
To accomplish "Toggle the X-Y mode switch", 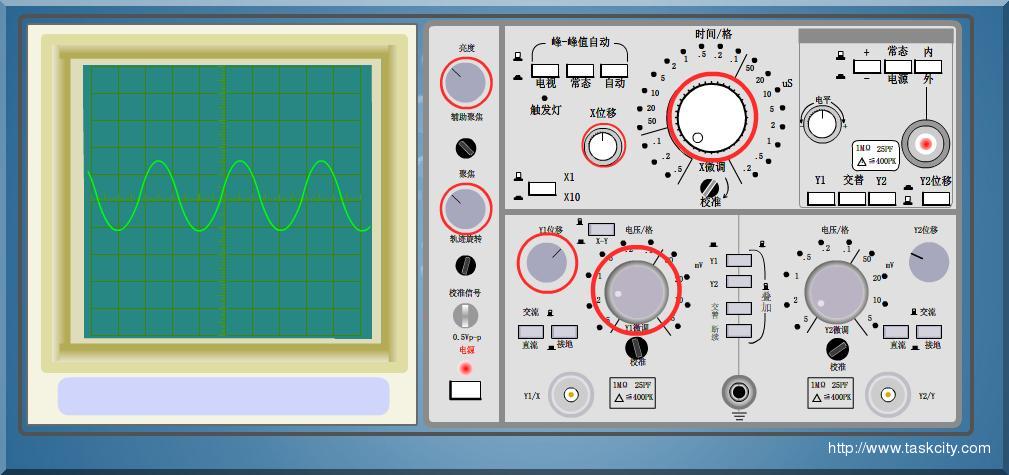I will click(x=601, y=229).
